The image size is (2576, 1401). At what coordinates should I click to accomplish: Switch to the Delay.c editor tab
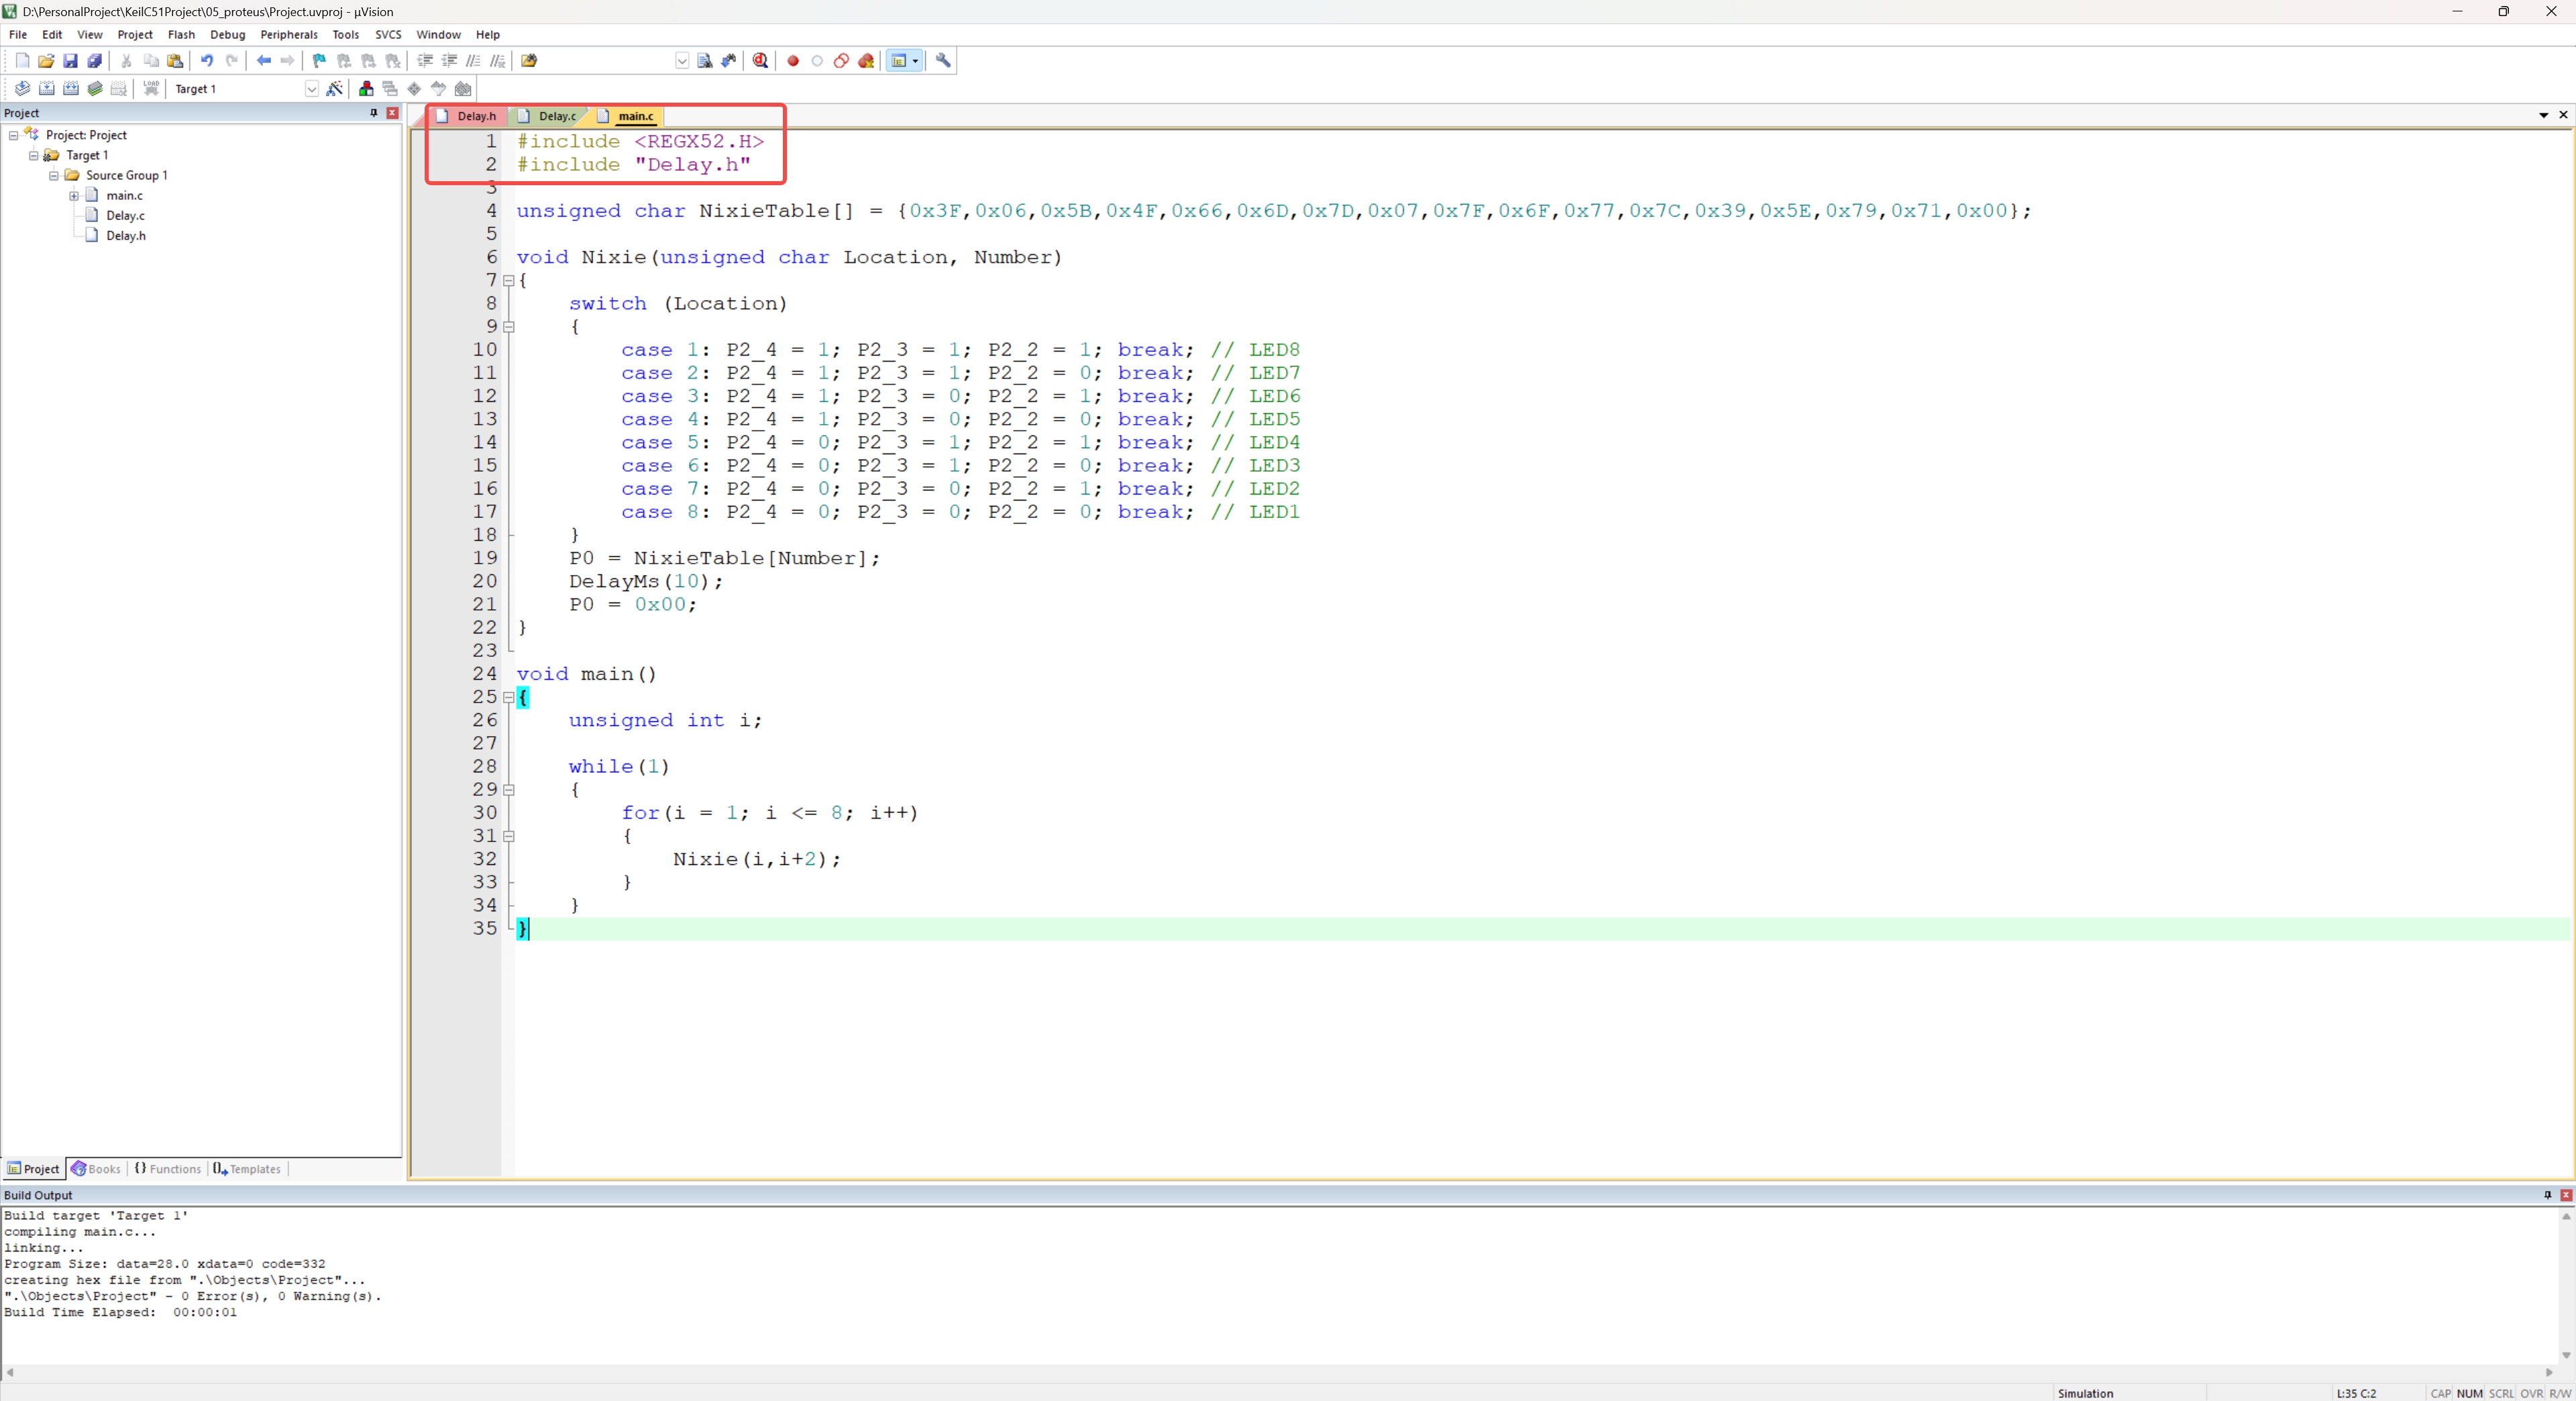click(x=548, y=116)
